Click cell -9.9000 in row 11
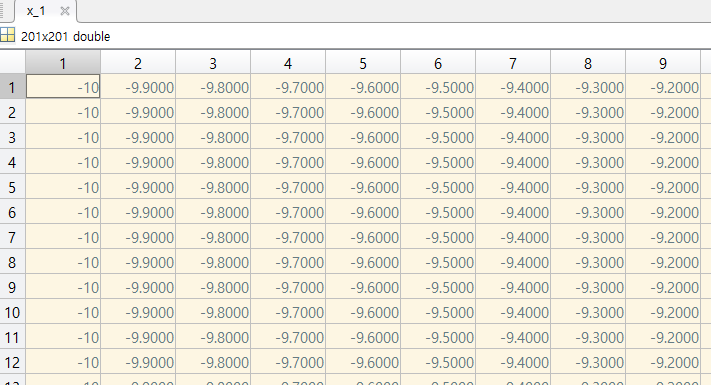 click(x=138, y=336)
